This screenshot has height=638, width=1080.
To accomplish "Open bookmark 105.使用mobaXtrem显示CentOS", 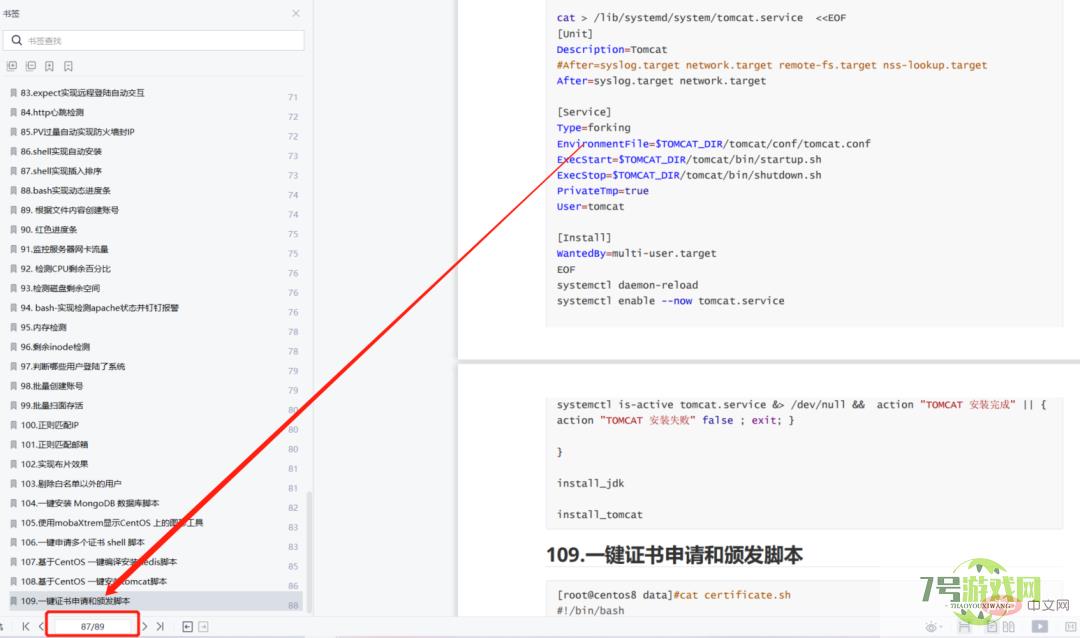I will 112,523.
